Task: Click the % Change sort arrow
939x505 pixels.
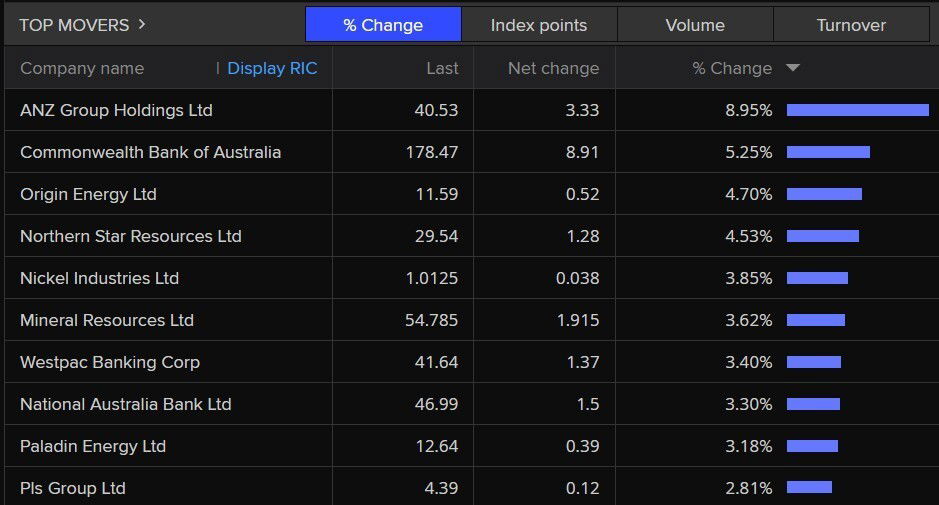Action: tap(793, 68)
